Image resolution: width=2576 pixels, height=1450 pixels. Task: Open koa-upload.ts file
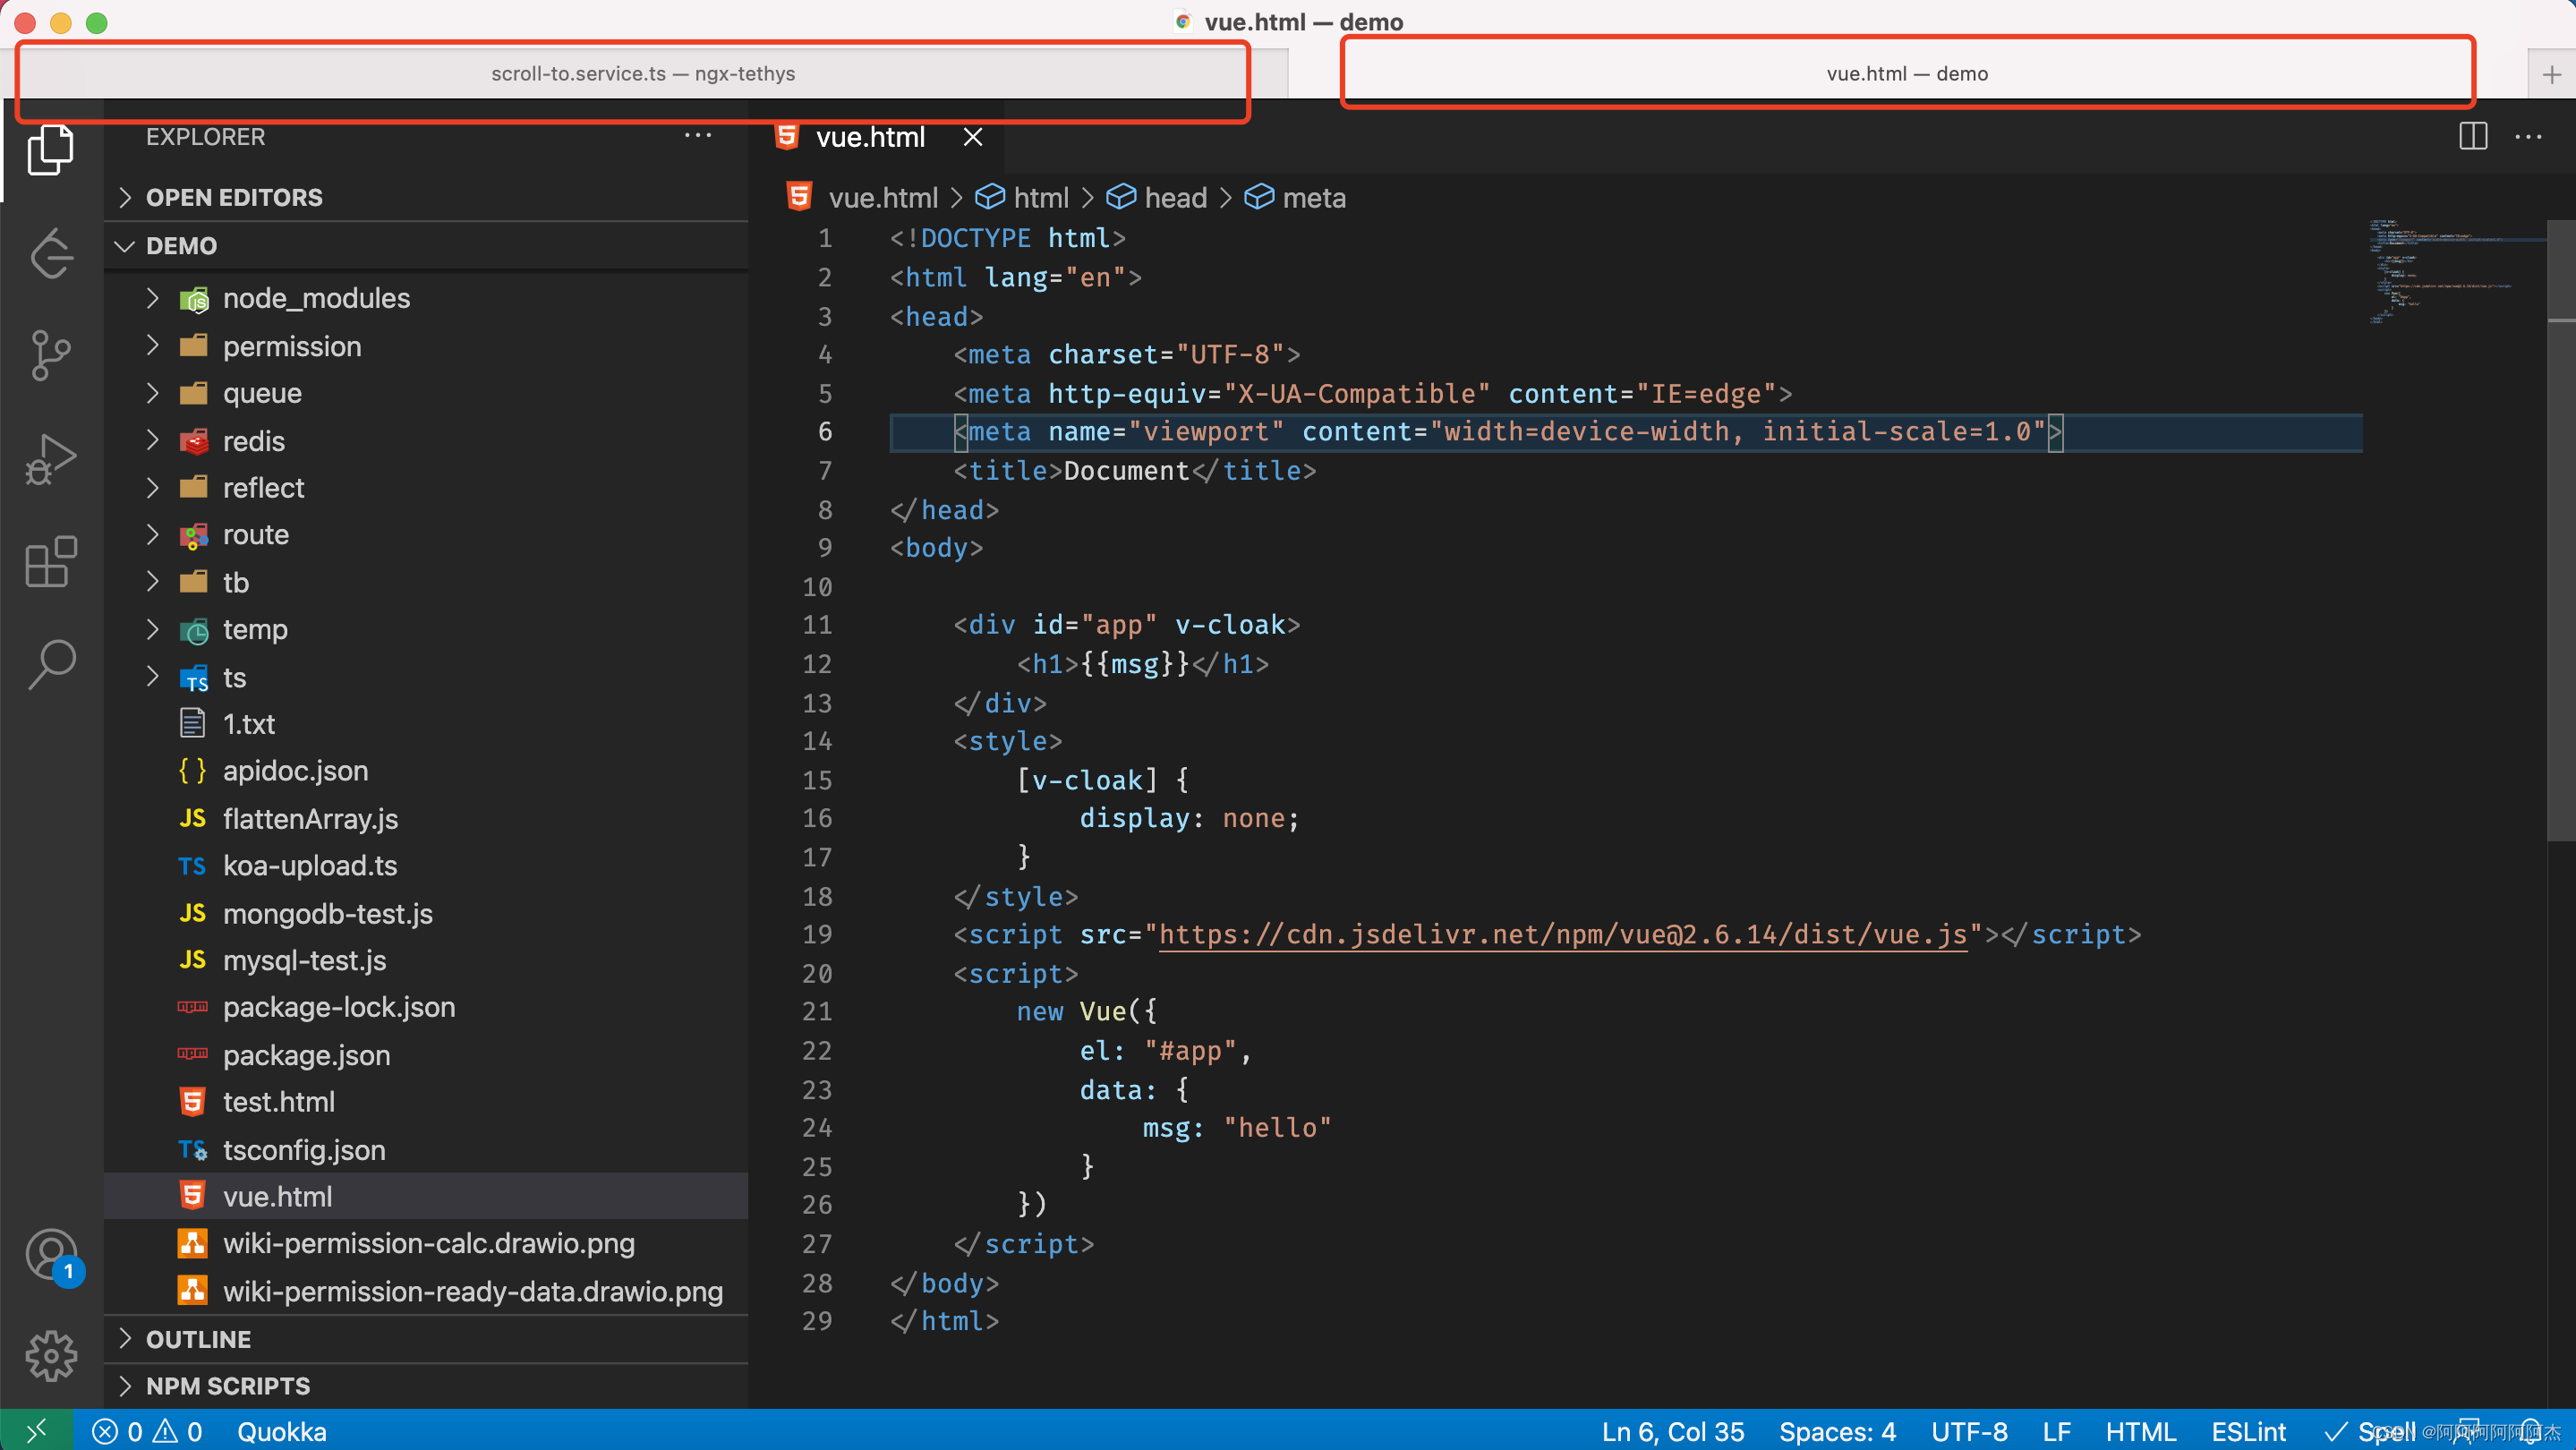[426, 866]
